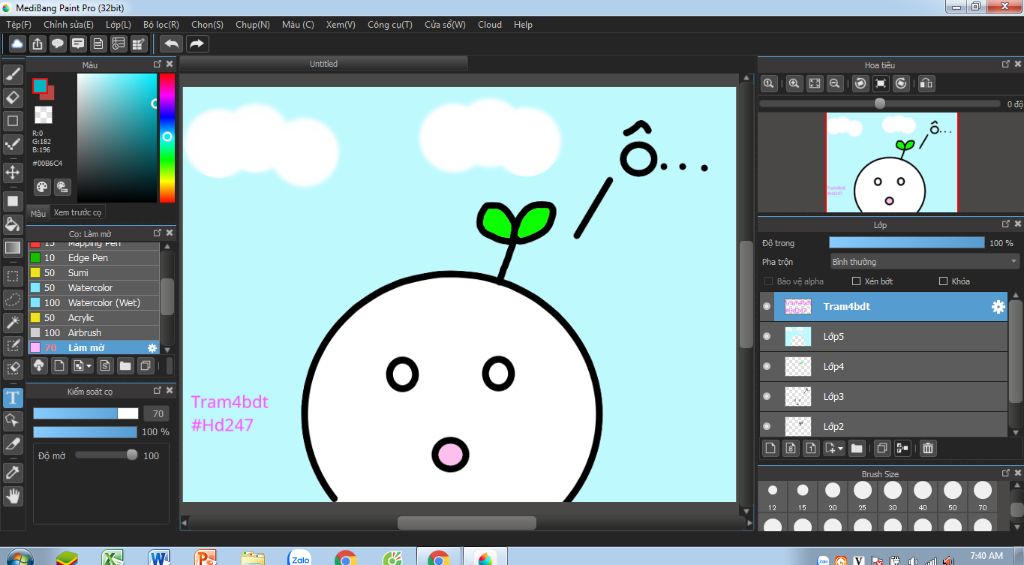
Task: Select the Bucket fill tool
Action: (x=12, y=225)
